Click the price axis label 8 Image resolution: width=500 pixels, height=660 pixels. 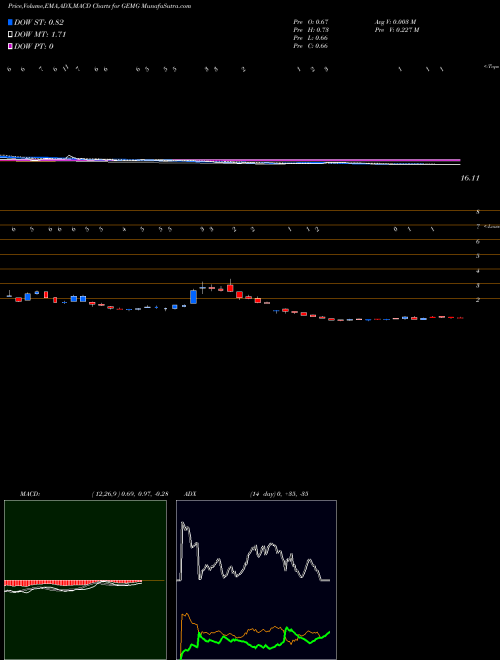[478, 212]
